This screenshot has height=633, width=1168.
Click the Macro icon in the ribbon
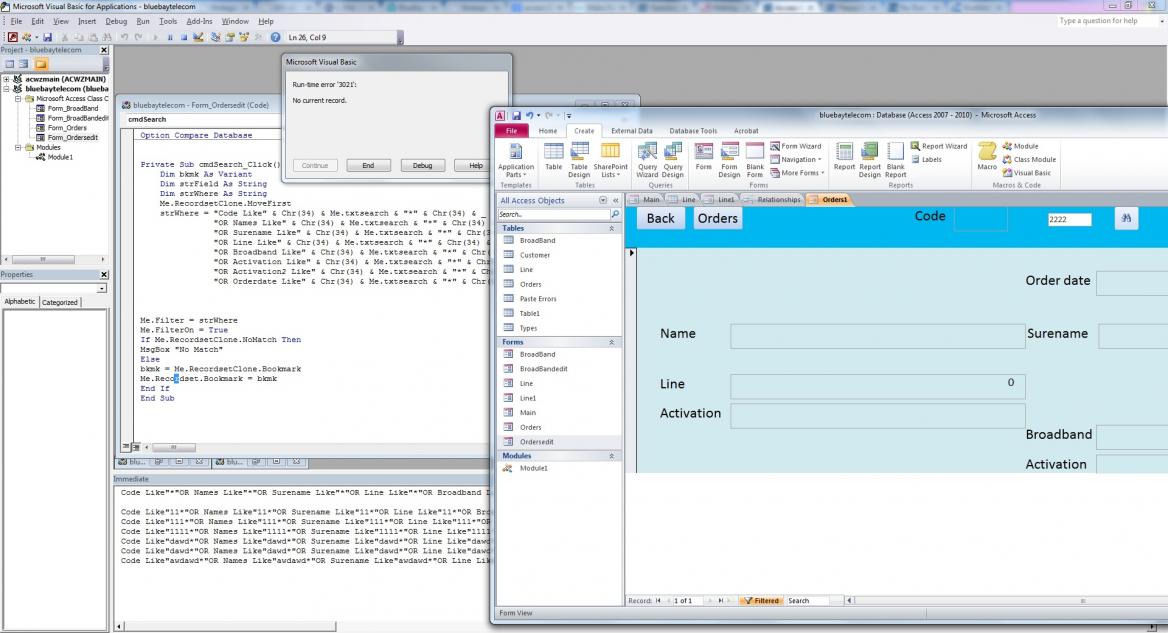click(x=987, y=157)
